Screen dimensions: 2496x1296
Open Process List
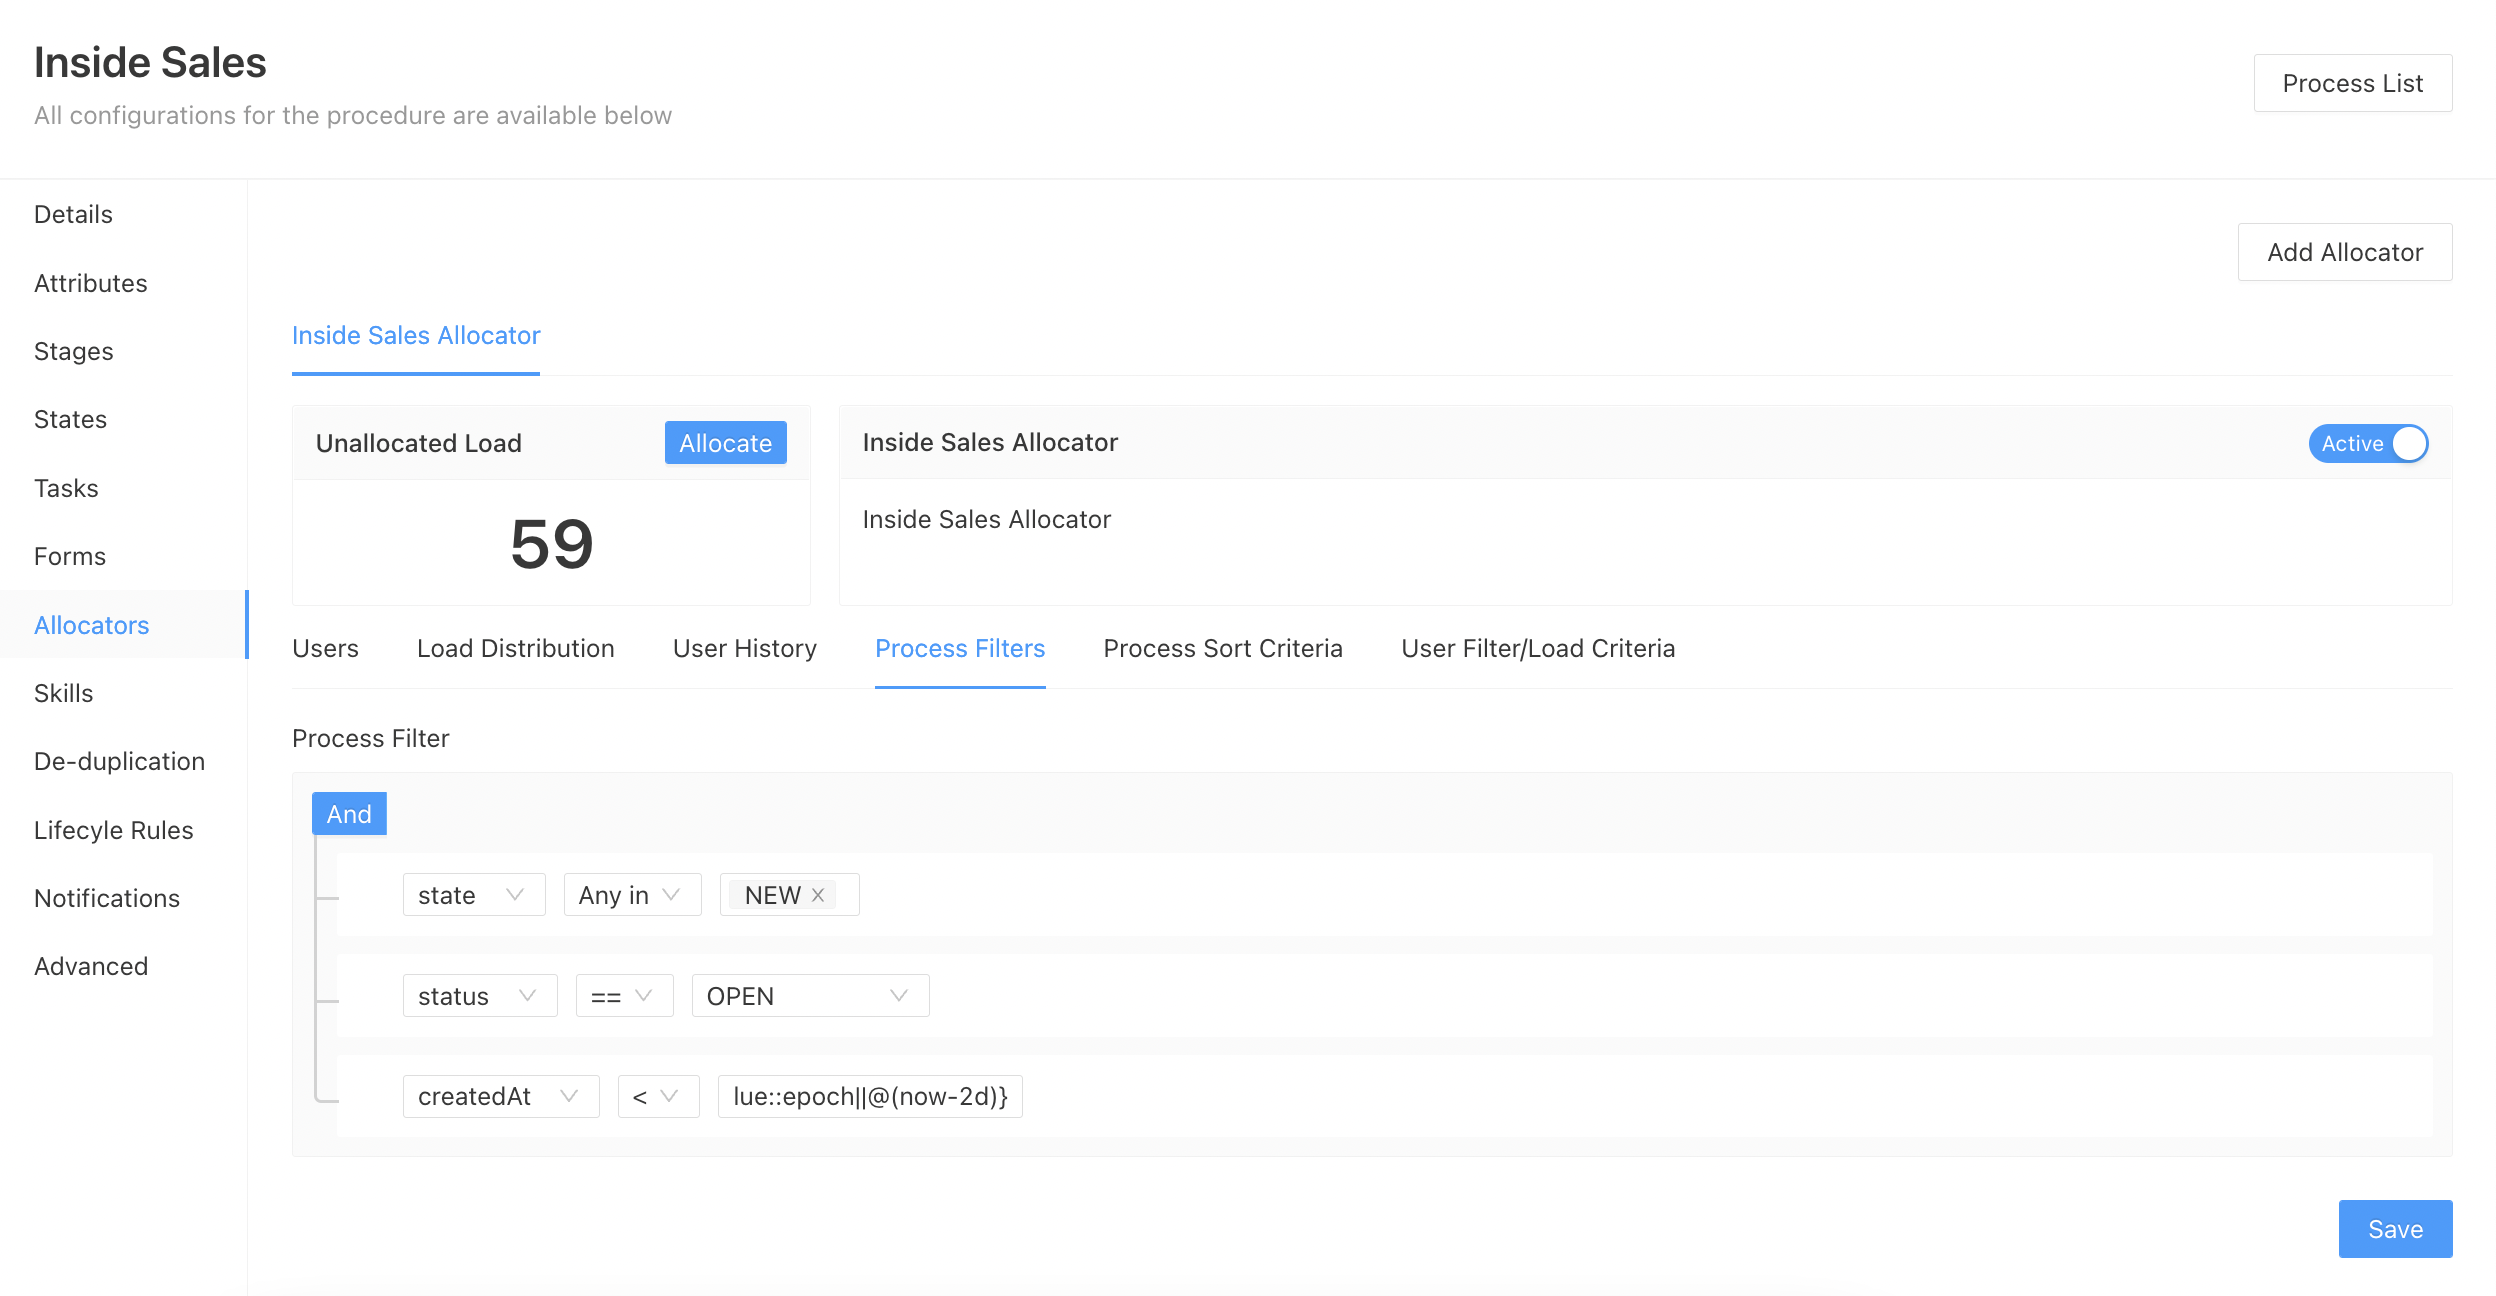(x=2352, y=83)
